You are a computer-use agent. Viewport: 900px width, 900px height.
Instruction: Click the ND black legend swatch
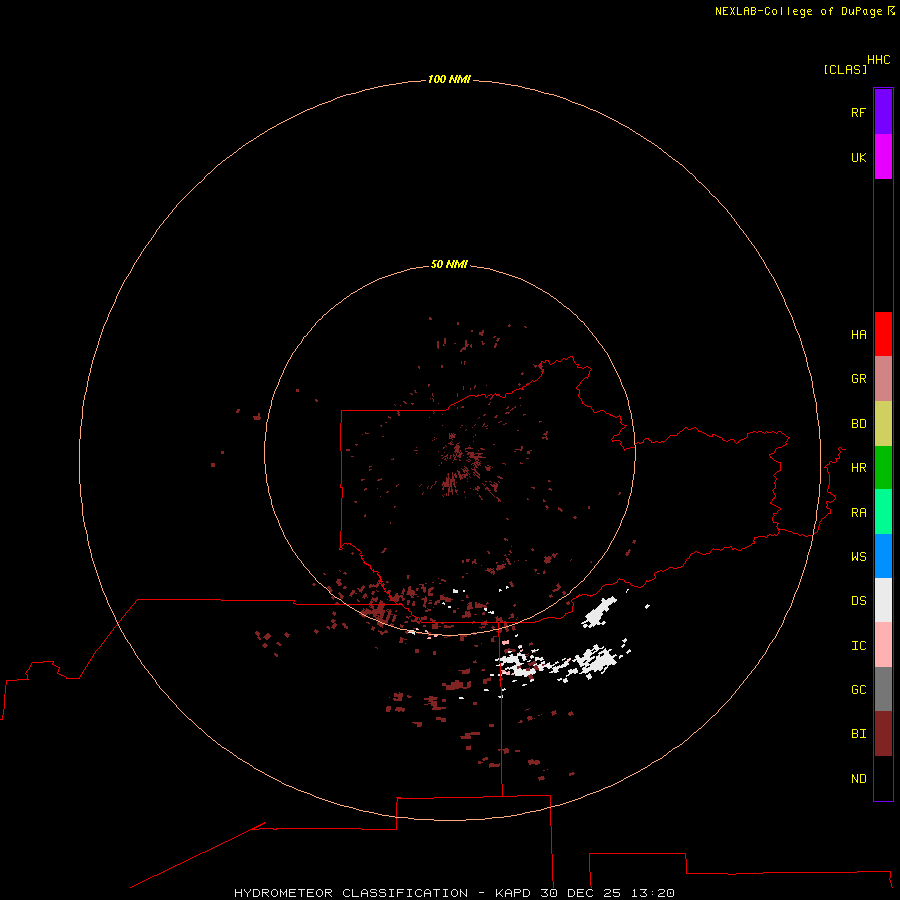[883, 778]
